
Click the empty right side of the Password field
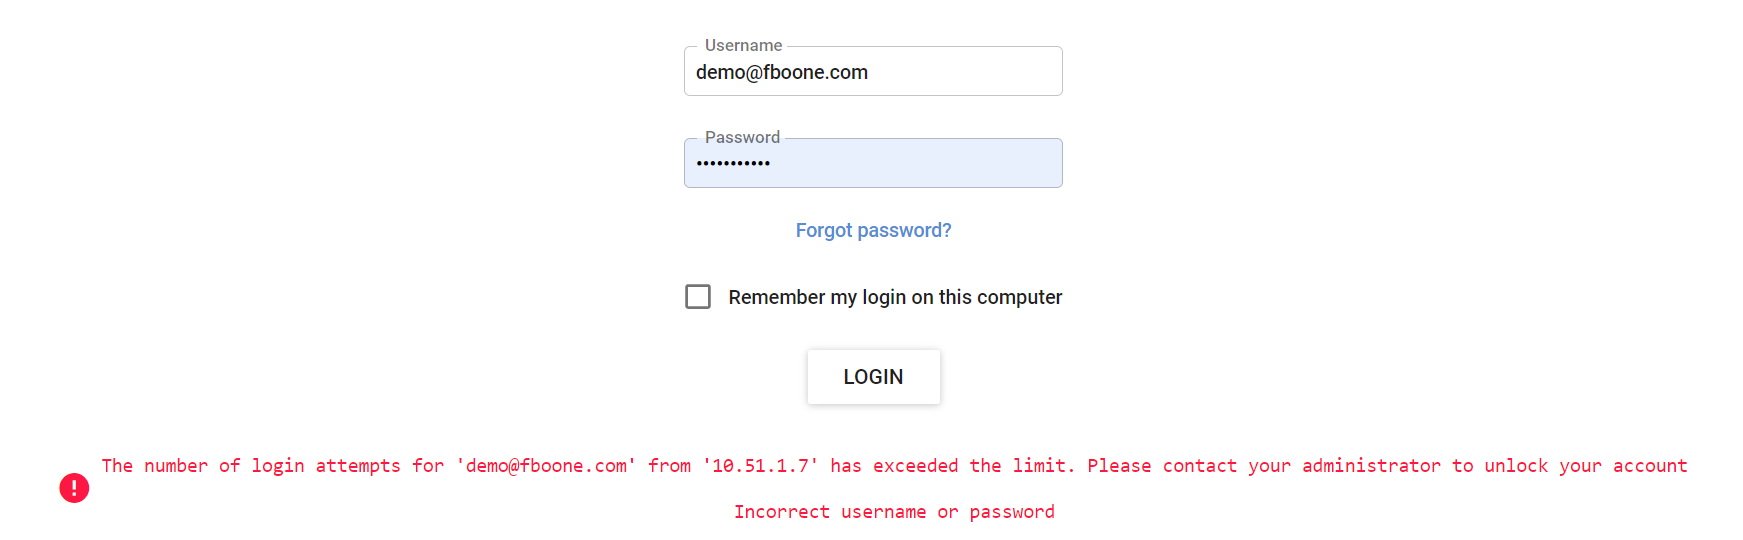[915, 163]
